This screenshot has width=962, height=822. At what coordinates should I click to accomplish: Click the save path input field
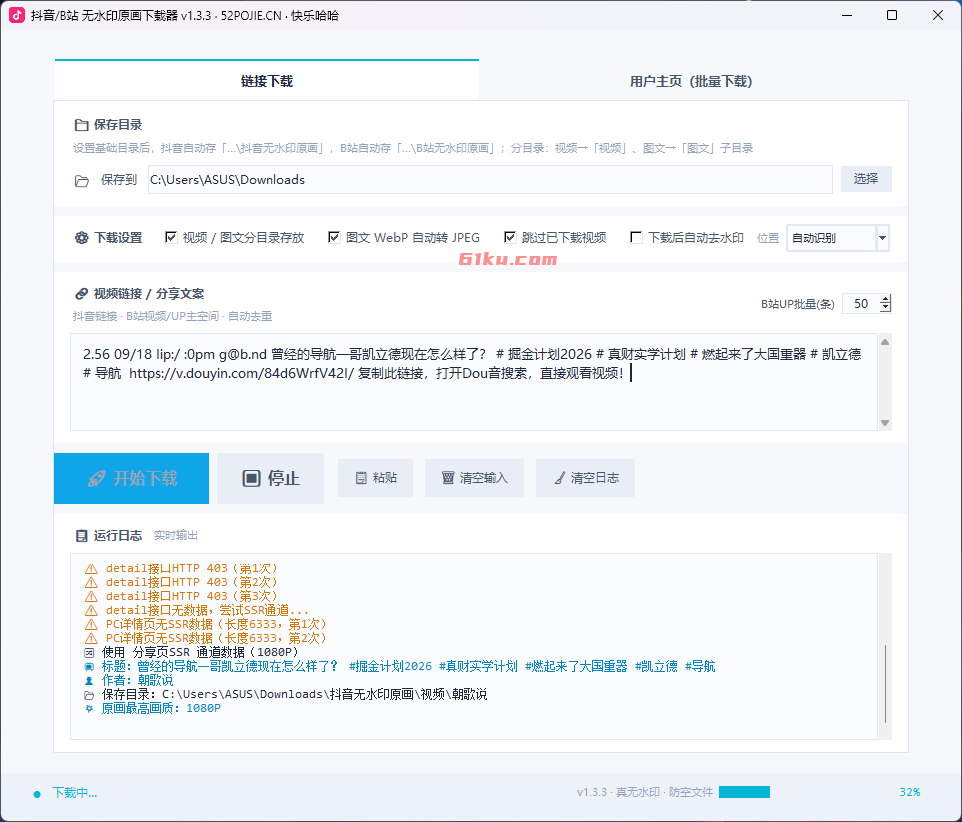(490, 180)
